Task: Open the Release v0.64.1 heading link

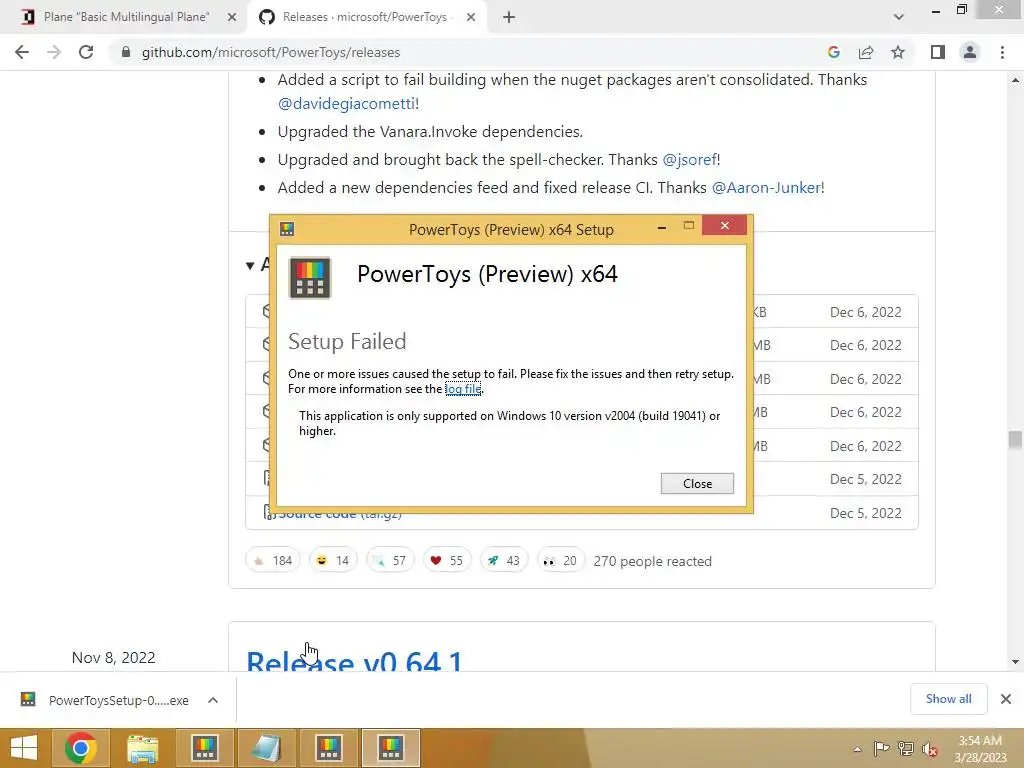Action: point(354,661)
